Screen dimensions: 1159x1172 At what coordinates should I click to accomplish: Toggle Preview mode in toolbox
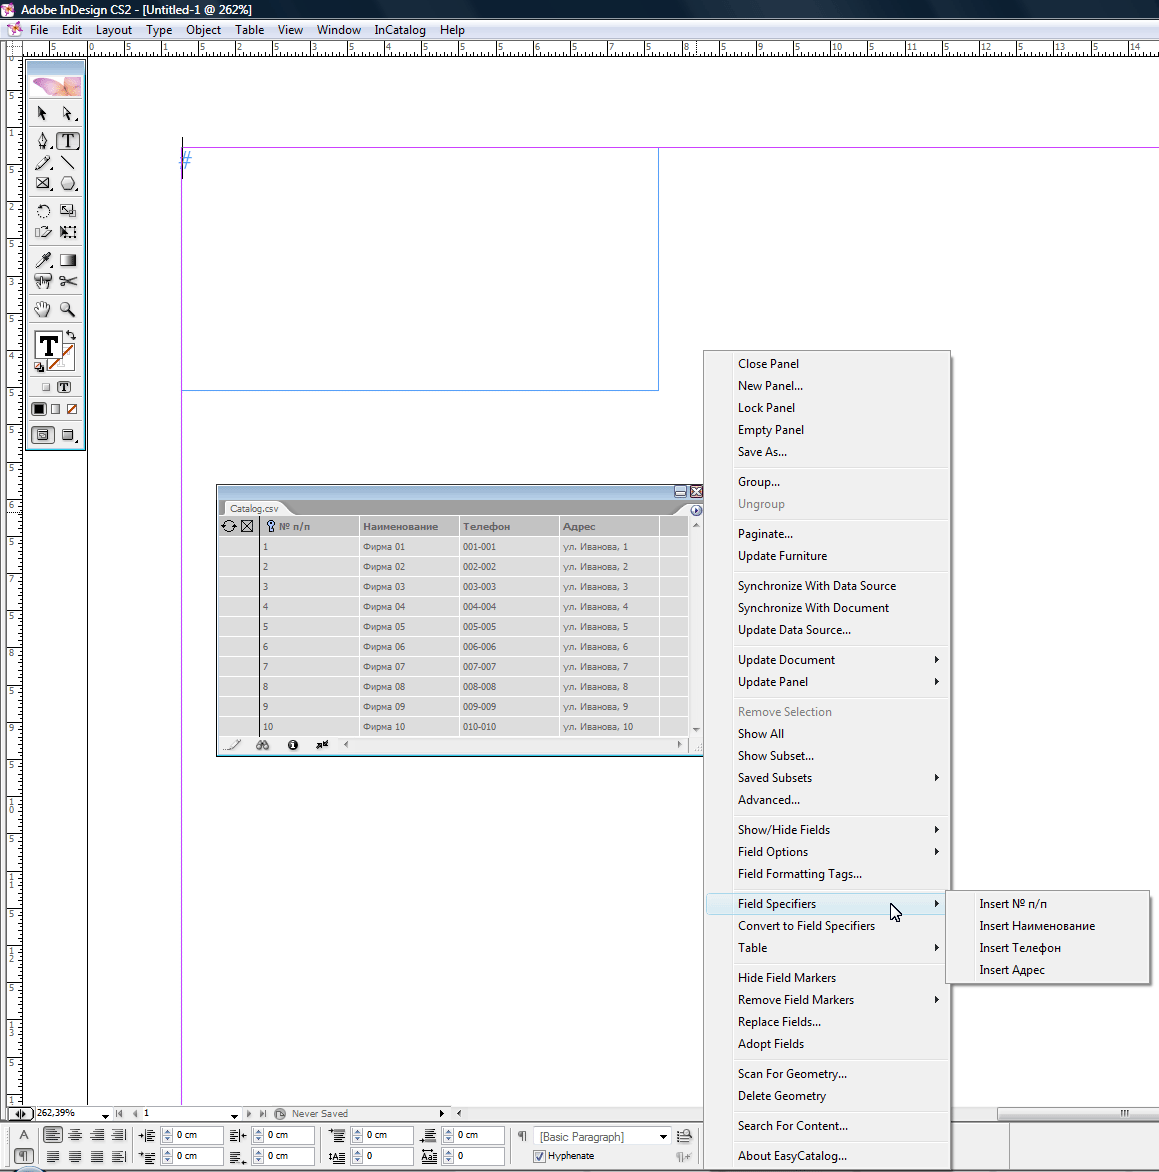(x=68, y=435)
